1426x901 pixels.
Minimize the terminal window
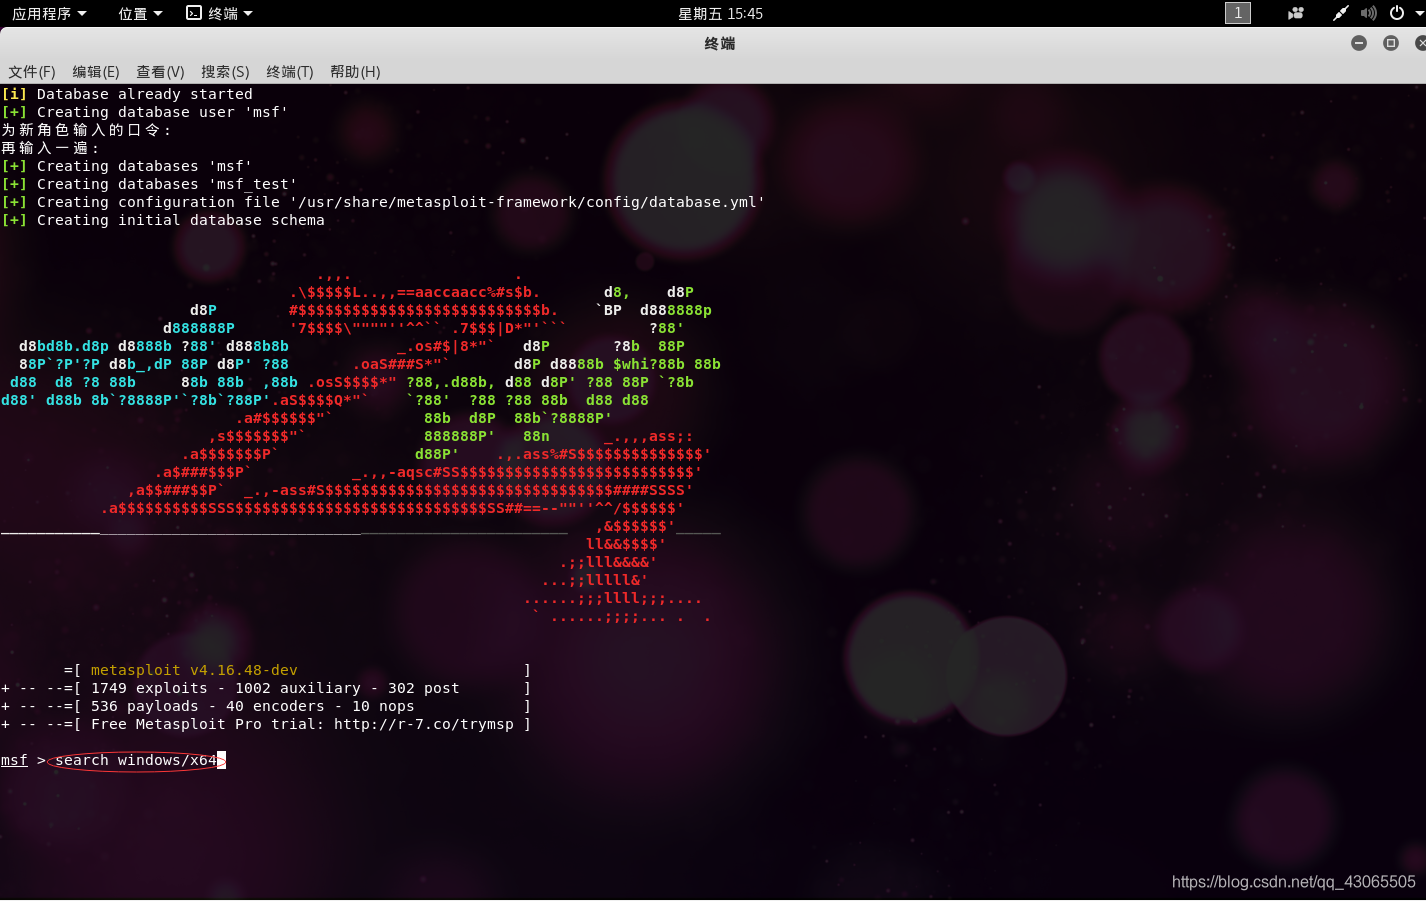[1359, 43]
